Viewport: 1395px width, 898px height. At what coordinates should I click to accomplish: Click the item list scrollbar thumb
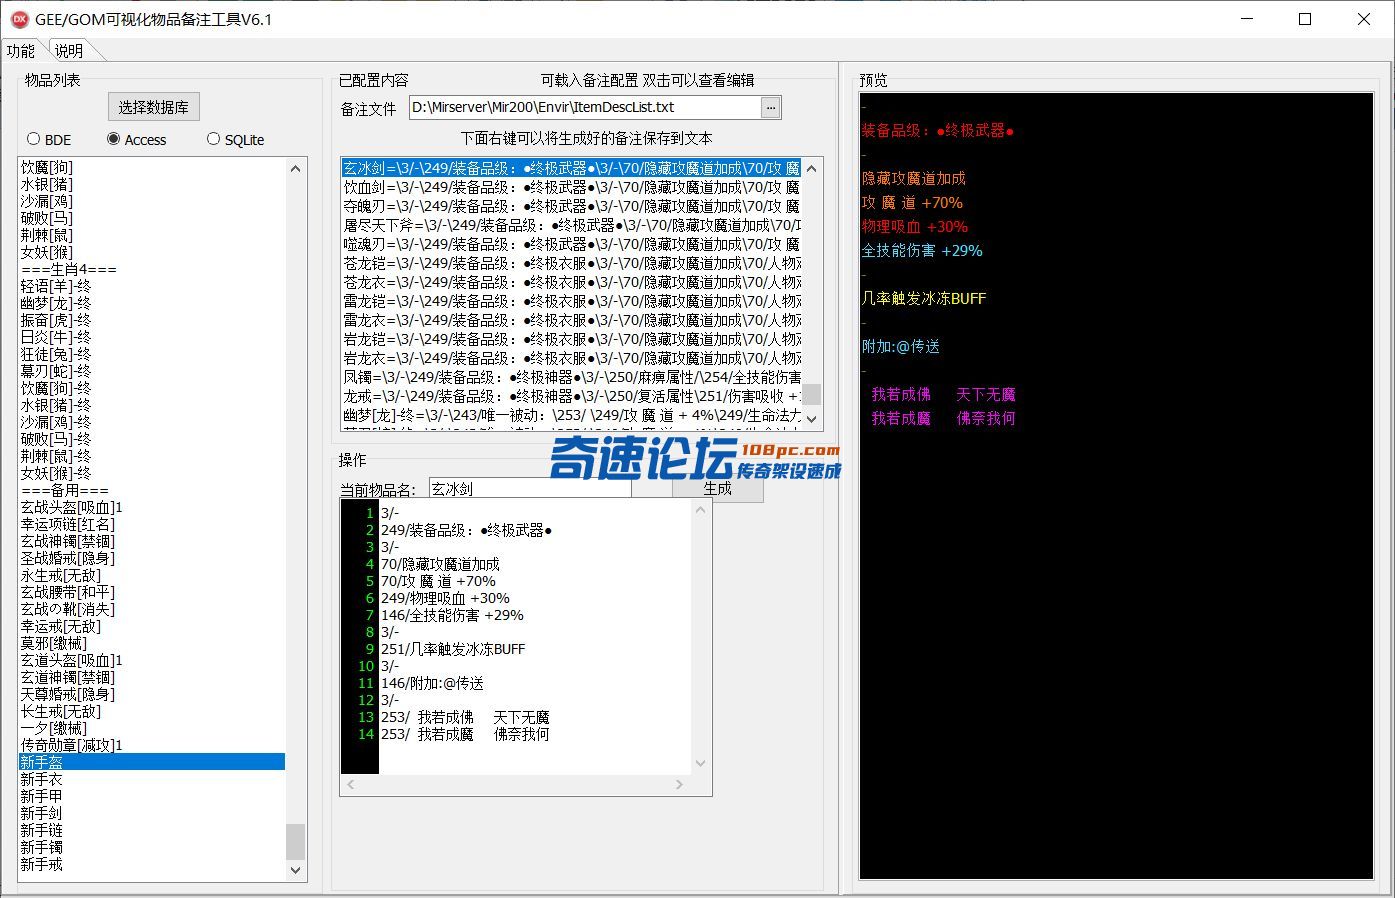point(295,841)
